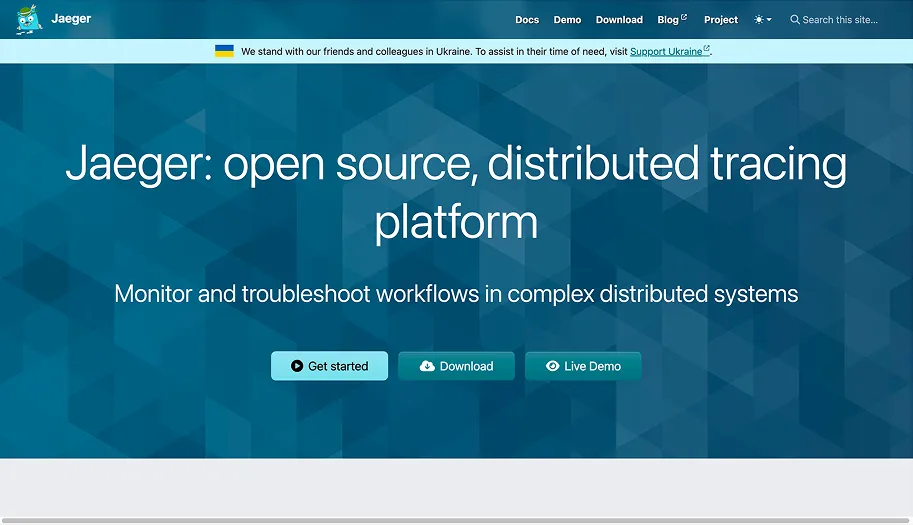The height and width of the screenshot is (525, 913).
Task: Visit the Blog nav link
Action: point(672,20)
